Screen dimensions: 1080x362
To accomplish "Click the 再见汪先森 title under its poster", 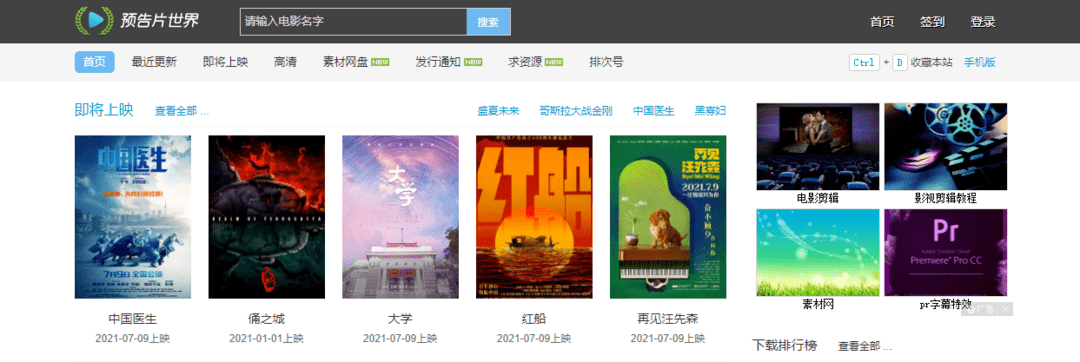I will 668,319.
